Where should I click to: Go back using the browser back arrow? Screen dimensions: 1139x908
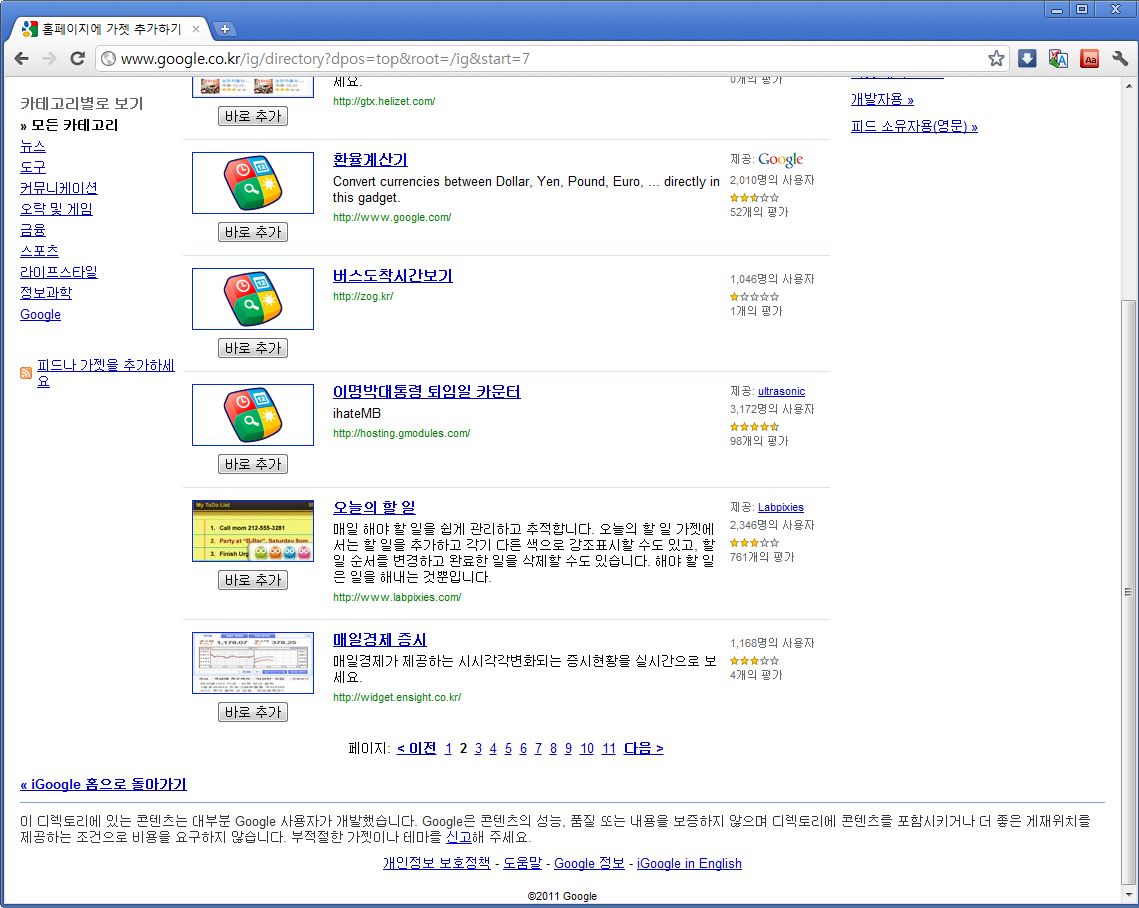tap(22, 59)
